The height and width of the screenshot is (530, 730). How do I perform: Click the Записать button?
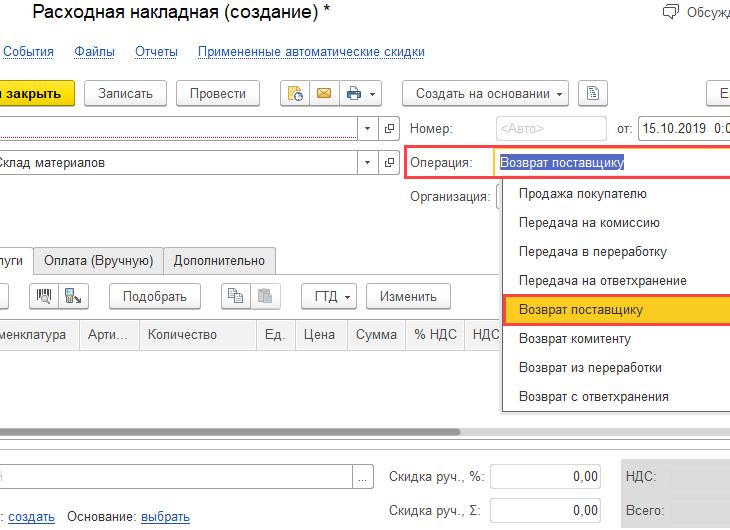point(125,94)
